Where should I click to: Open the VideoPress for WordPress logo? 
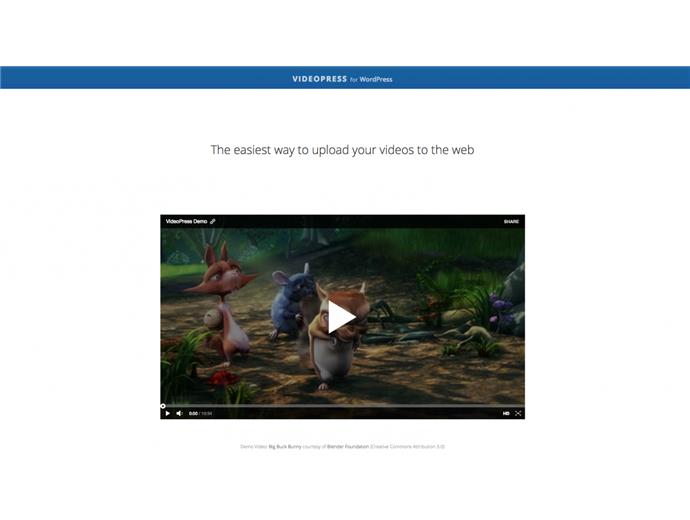click(x=342, y=79)
